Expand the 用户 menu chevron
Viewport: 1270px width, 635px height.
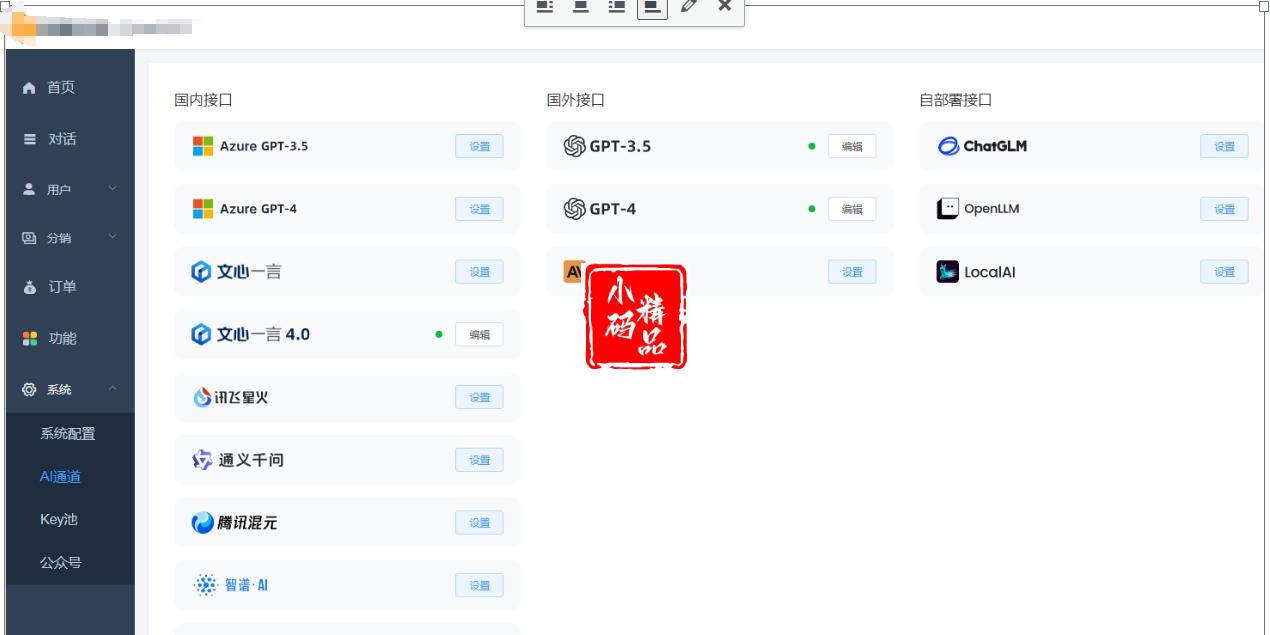(113, 188)
